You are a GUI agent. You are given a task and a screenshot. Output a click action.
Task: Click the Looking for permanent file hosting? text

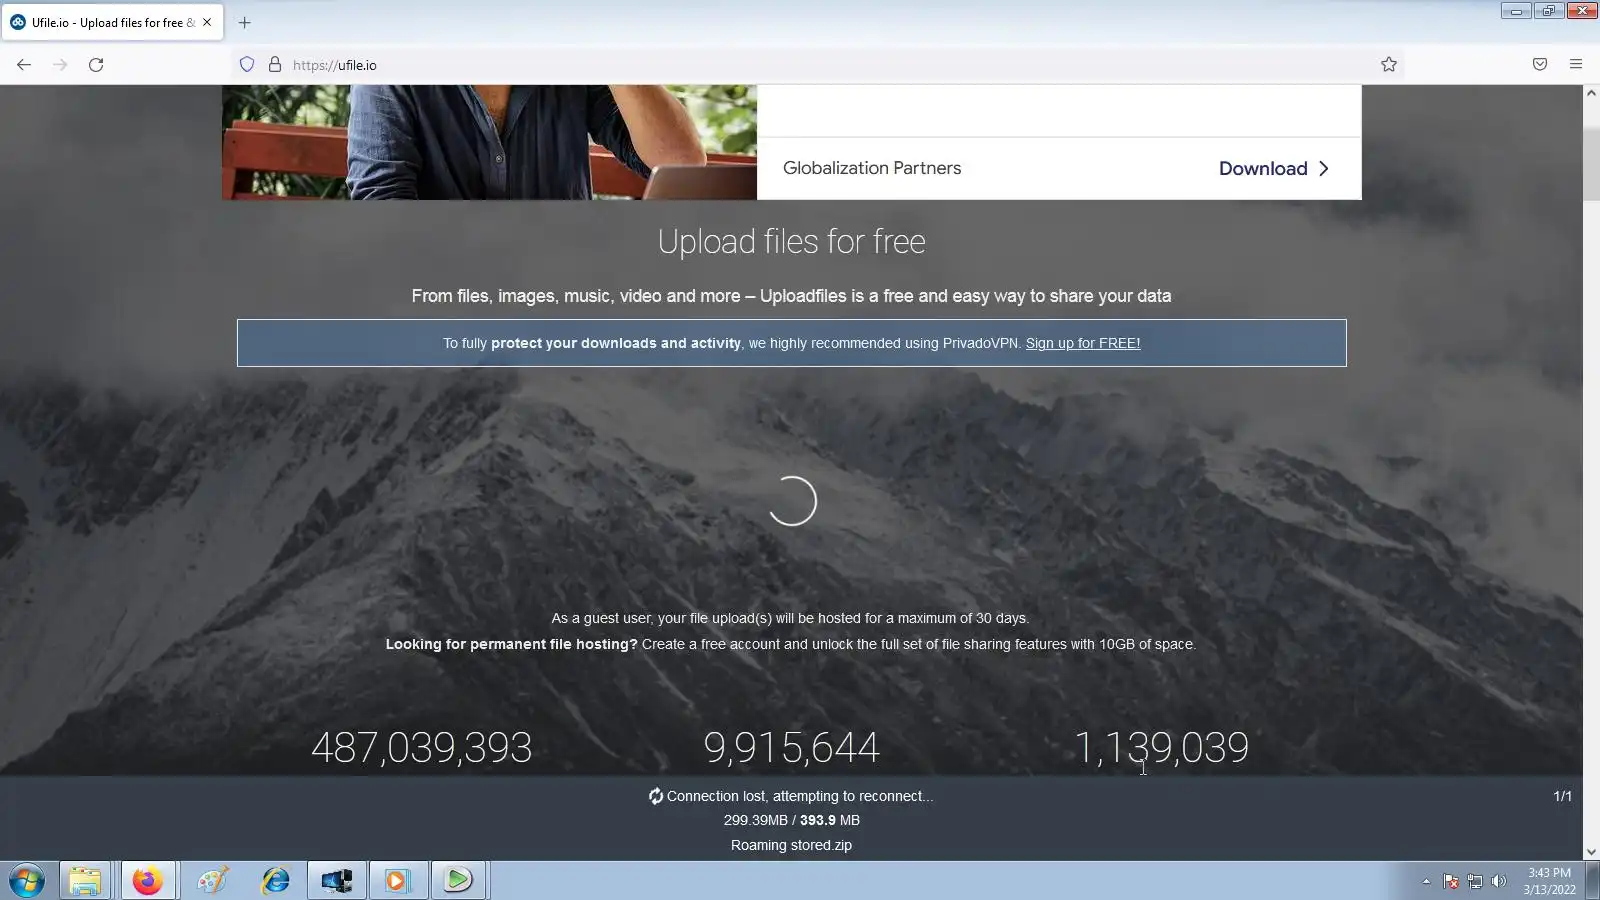(512, 644)
